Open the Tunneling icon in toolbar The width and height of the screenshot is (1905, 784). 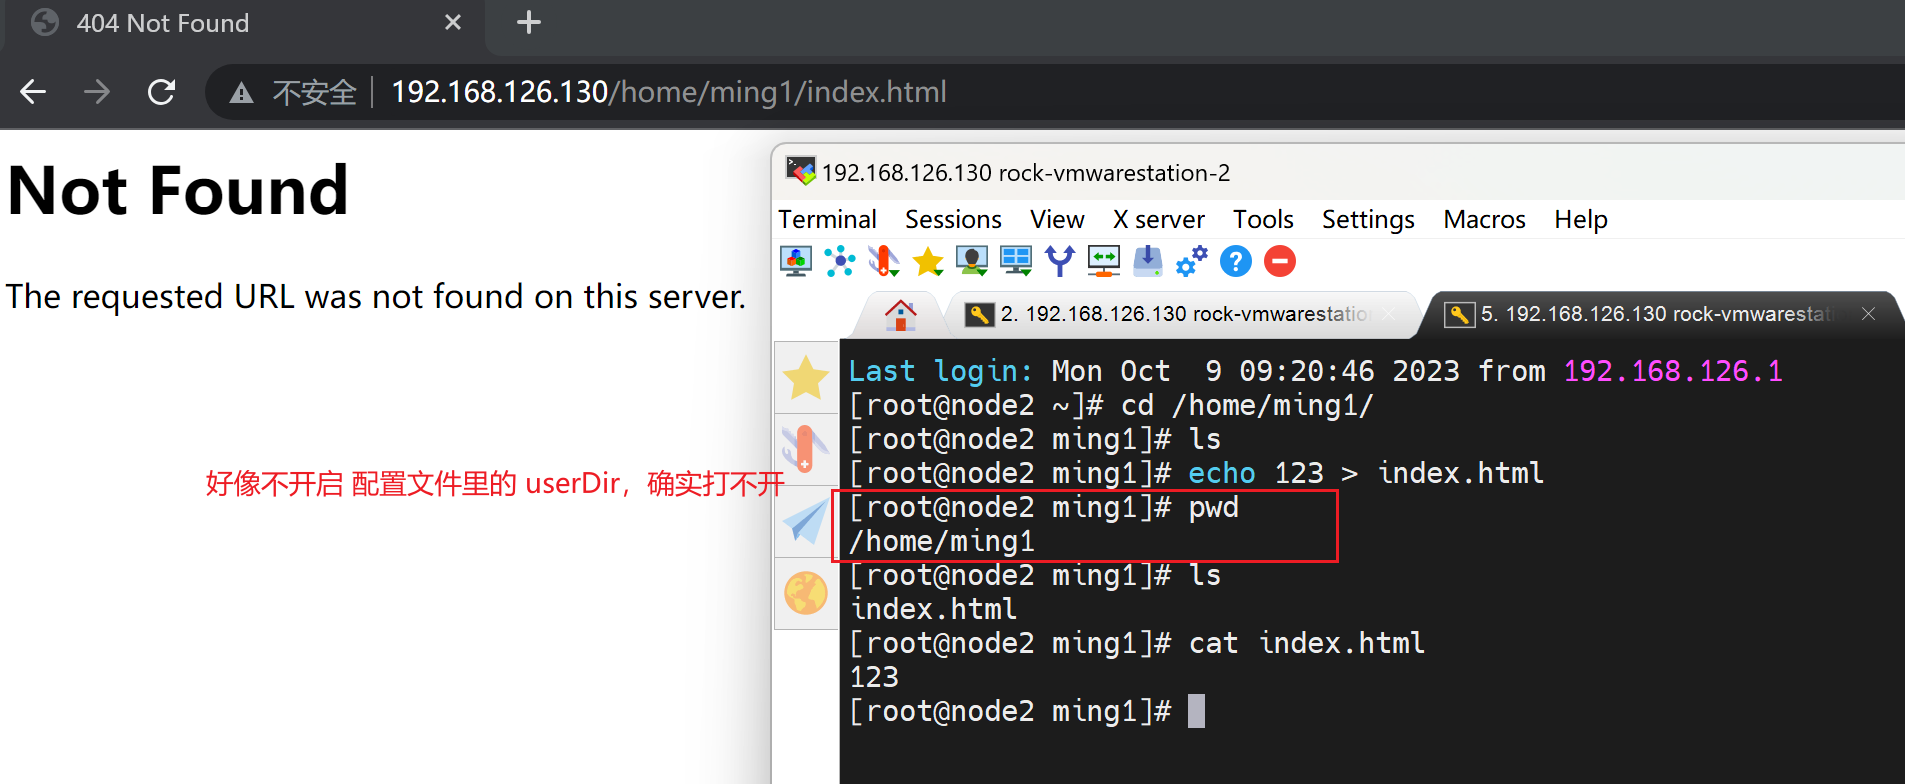point(1104,261)
